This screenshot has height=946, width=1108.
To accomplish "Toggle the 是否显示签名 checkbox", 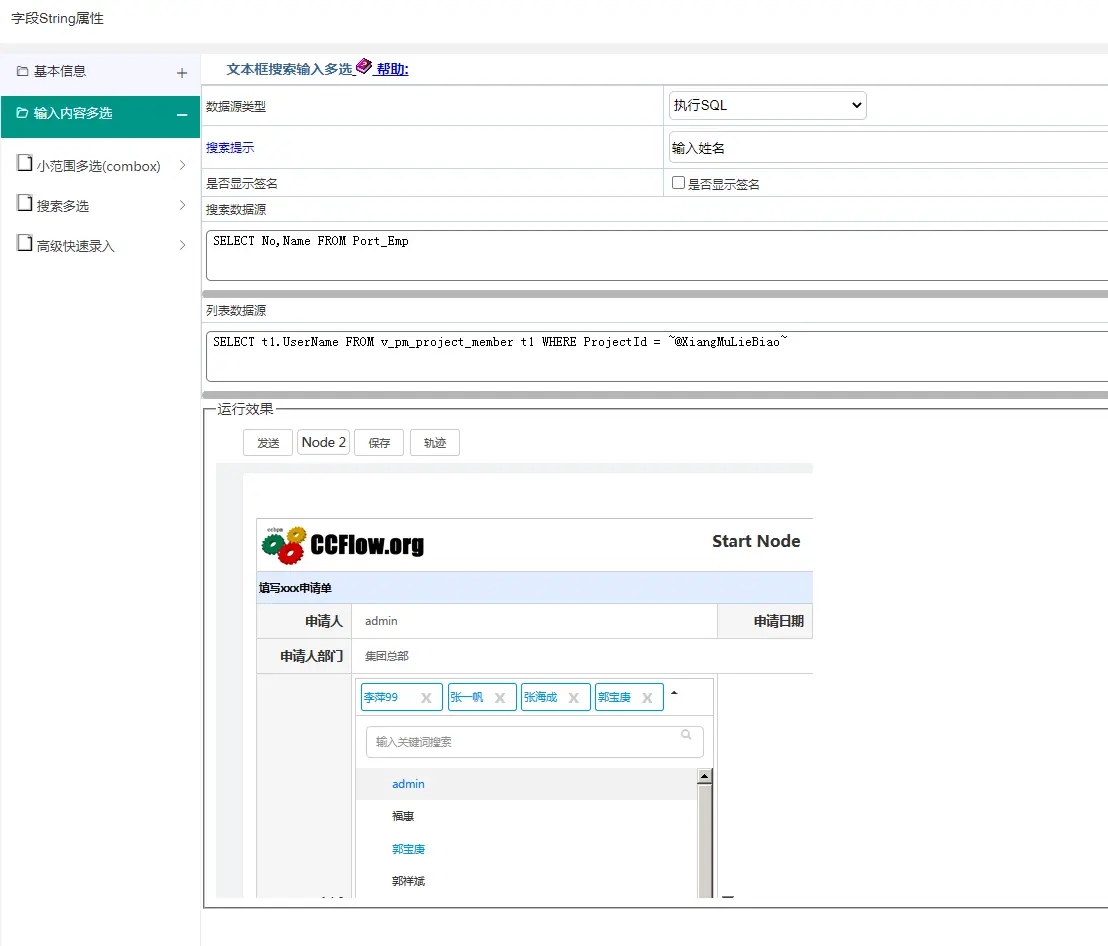I will (x=678, y=183).
